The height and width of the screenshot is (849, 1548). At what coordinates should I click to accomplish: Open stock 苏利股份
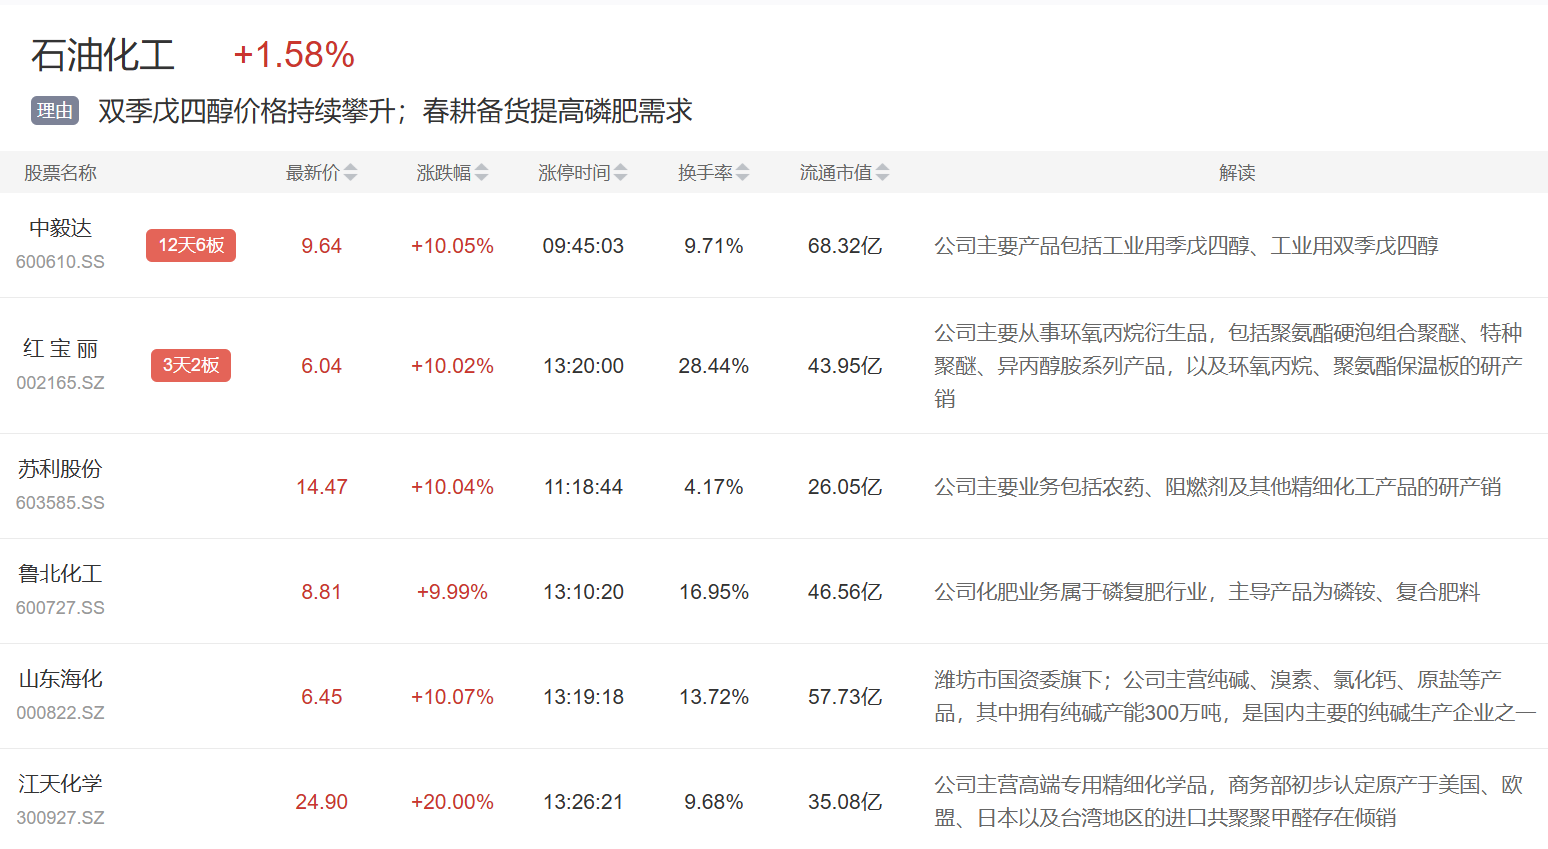tap(60, 469)
